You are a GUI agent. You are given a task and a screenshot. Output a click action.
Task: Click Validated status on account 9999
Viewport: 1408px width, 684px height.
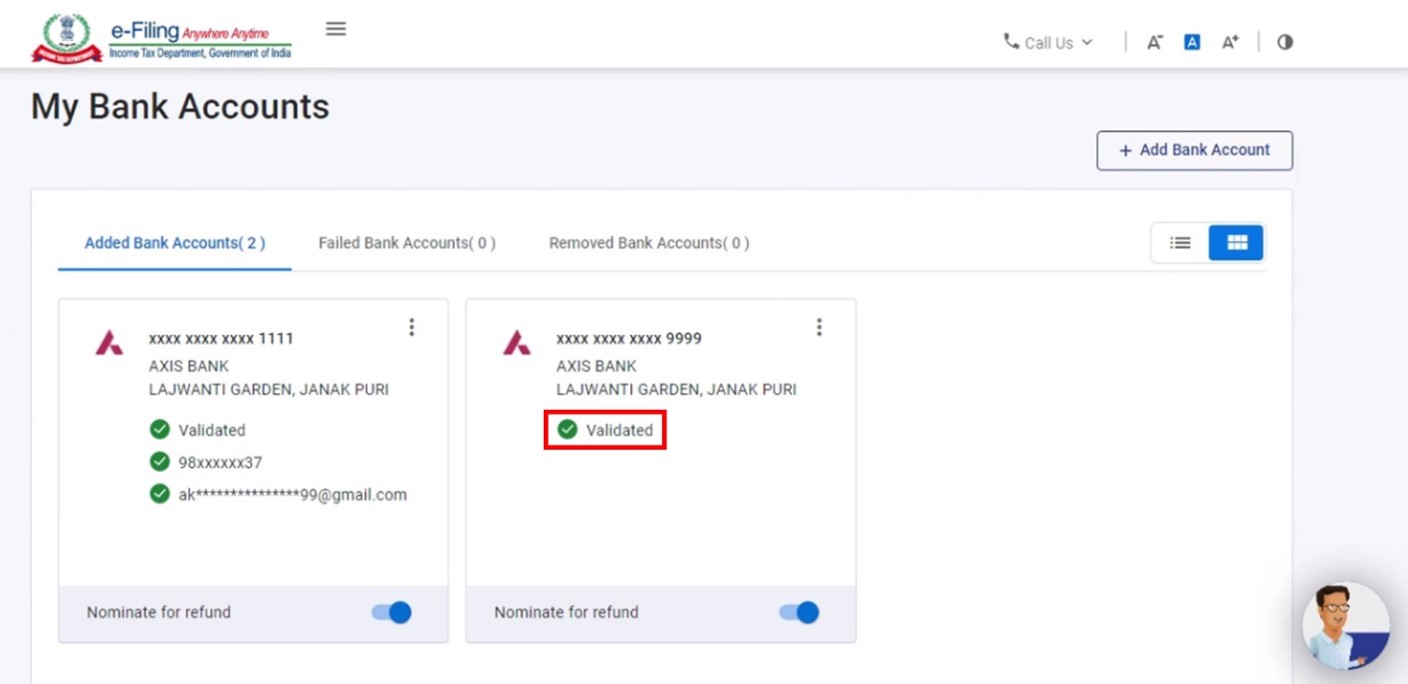(x=606, y=430)
